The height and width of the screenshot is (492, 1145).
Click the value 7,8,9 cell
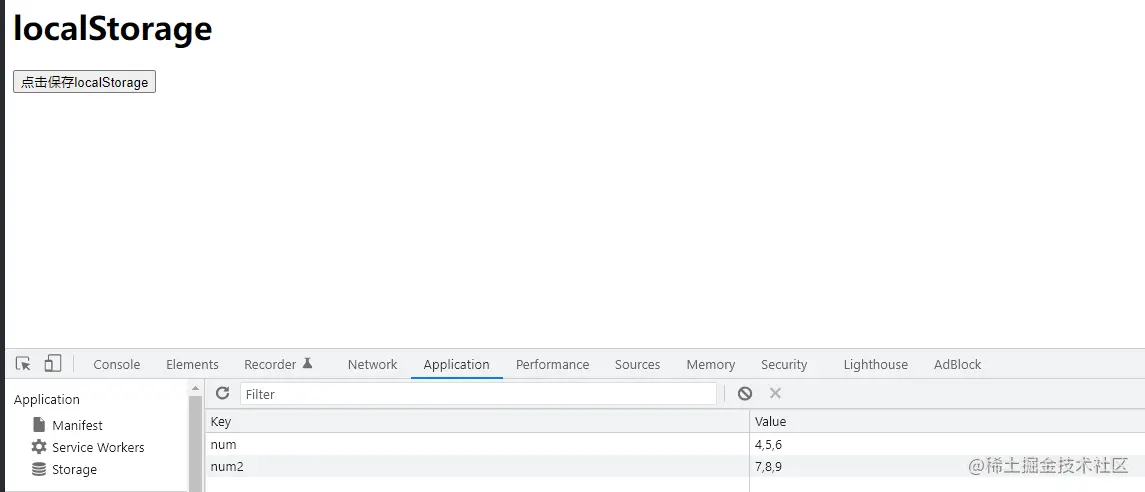click(x=947, y=466)
